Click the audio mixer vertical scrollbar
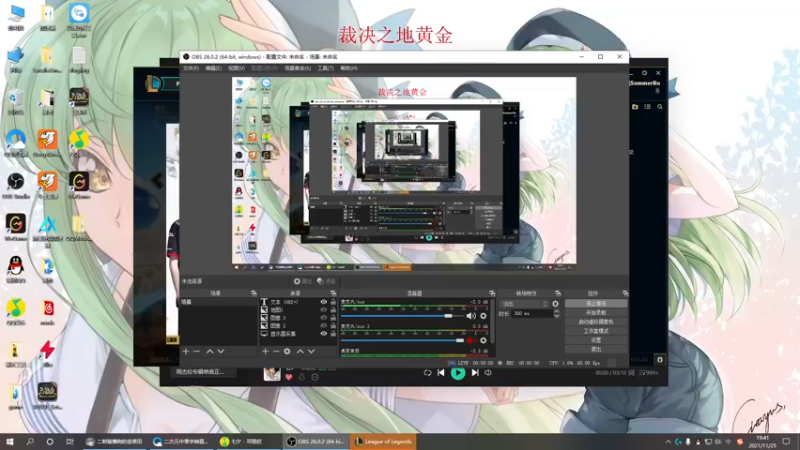Image resolution: width=800 pixels, height=450 pixels. pyautogui.click(x=492, y=321)
